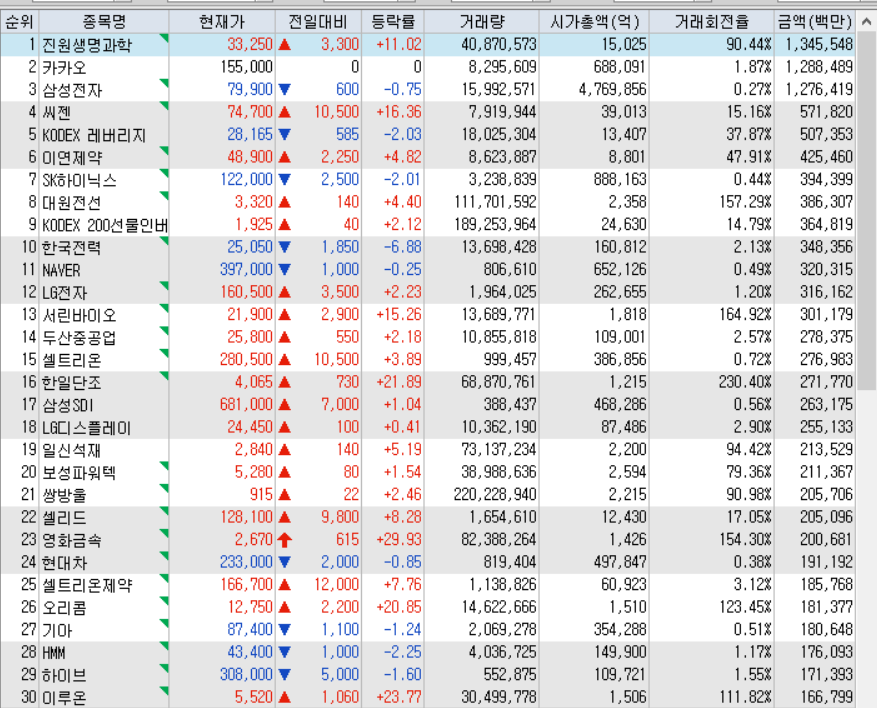Select 카카오 stock name
The height and width of the screenshot is (708, 877).
[65, 68]
